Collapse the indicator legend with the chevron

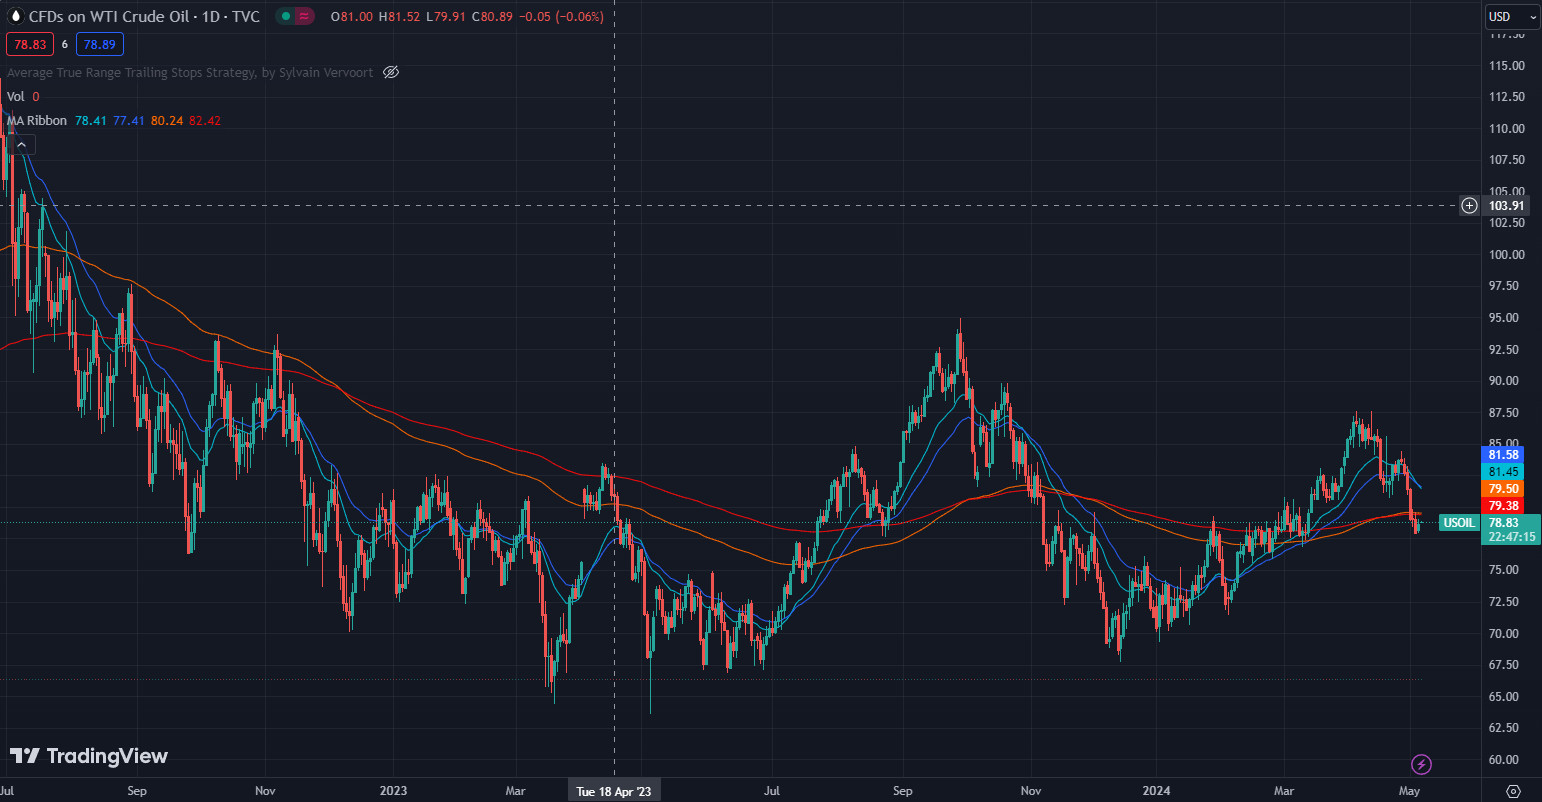click(22, 145)
